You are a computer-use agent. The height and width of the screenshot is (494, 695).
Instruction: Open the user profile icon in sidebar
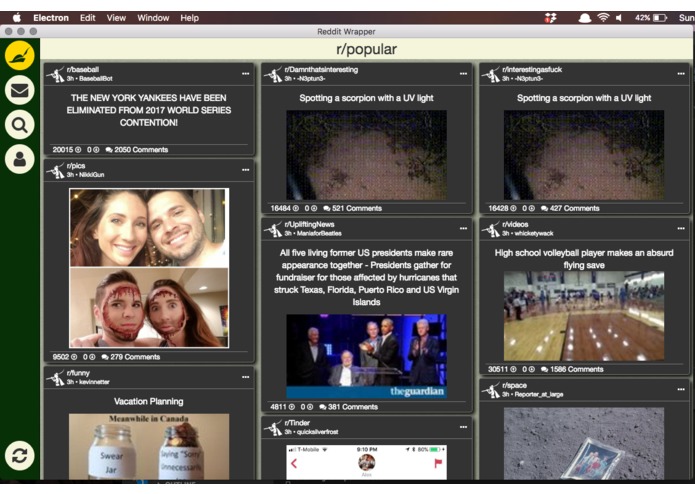[x=20, y=159]
